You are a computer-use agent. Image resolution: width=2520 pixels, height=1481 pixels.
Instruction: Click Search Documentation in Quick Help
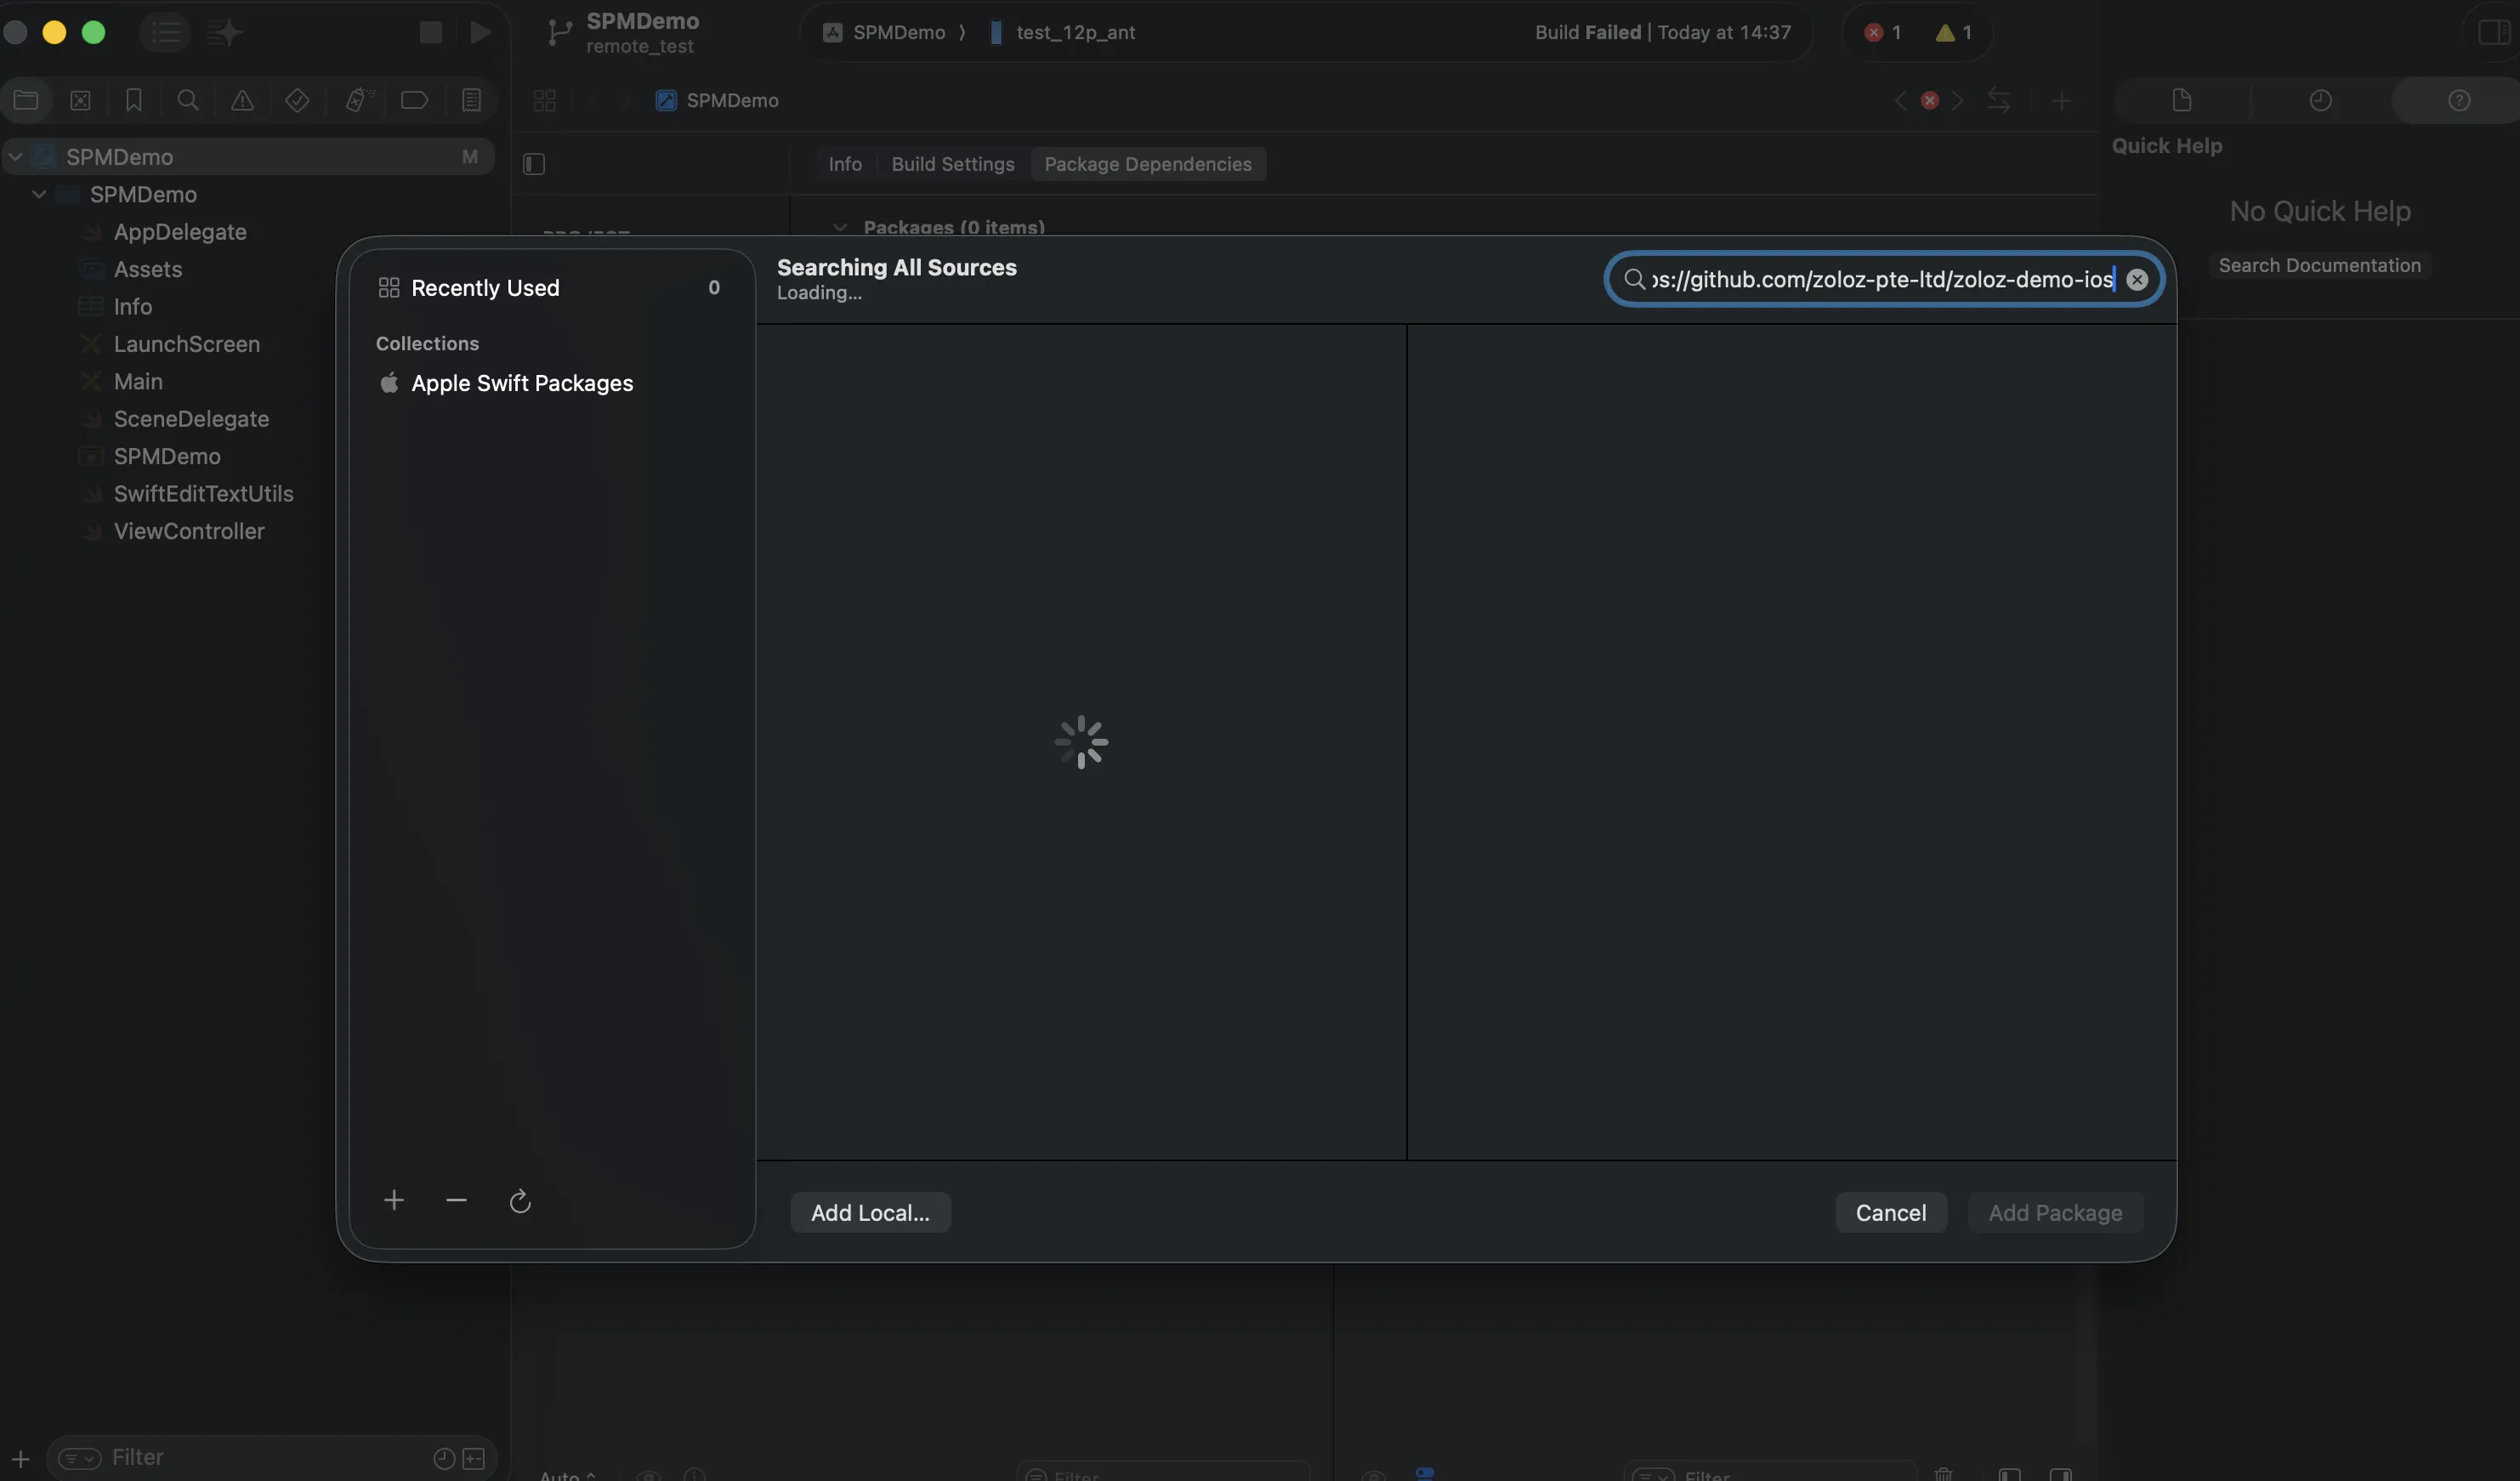2320,265
